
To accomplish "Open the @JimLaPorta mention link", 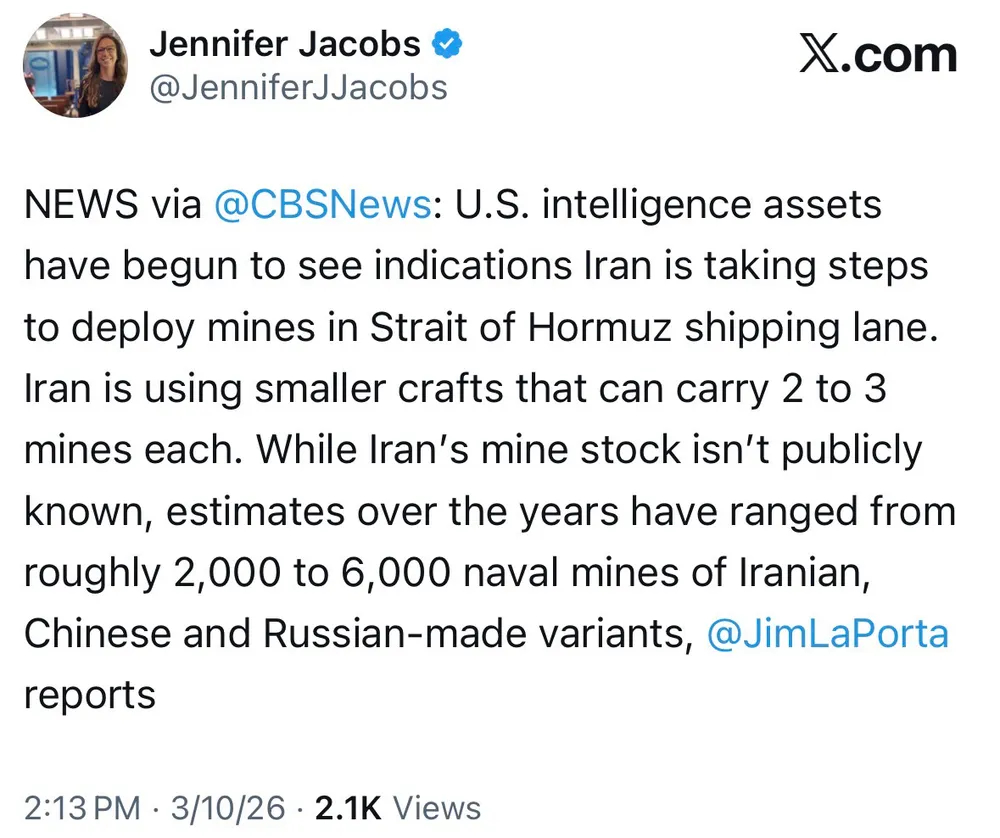I will click(827, 633).
